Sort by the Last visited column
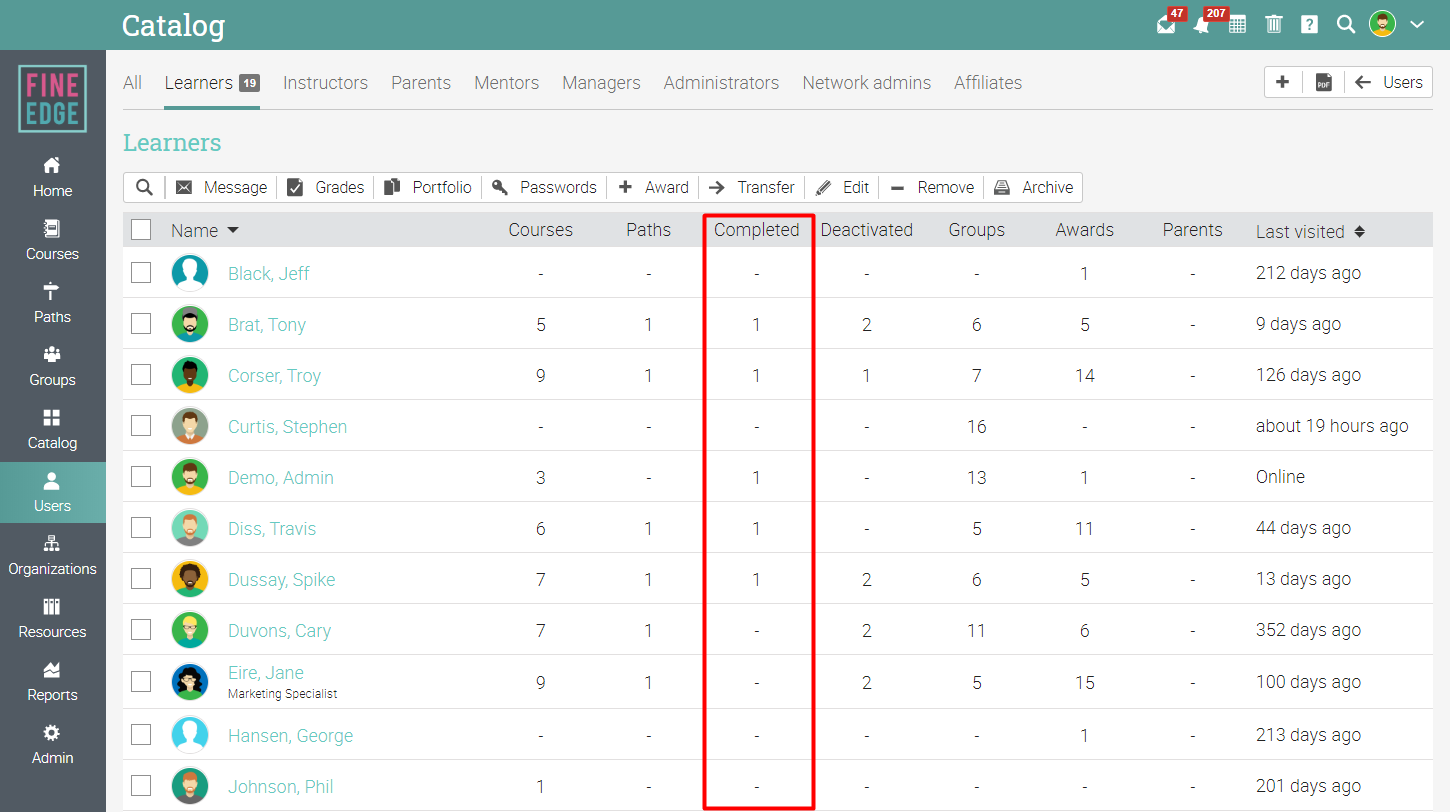The height and width of the screenshot is (812, 1450). [x=1310, y=231]
